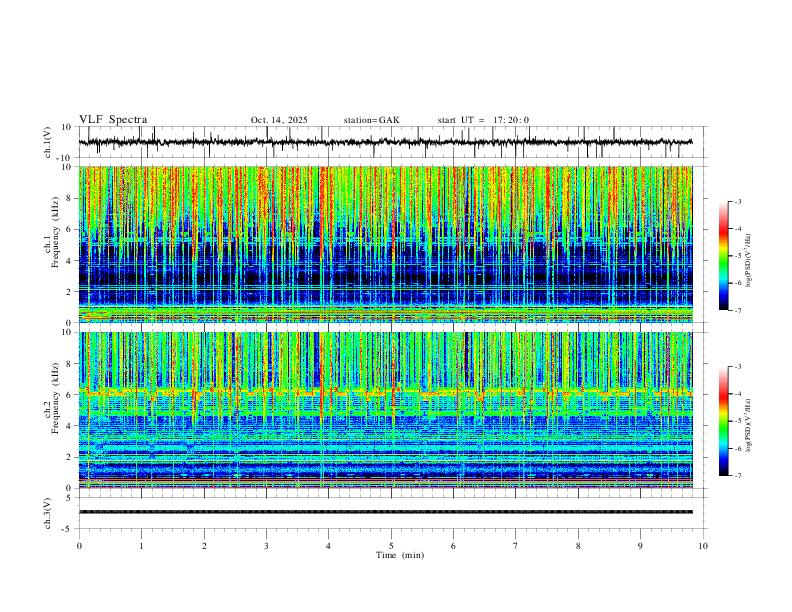Click the "-7" tick on lower color bar

[737, 475]
